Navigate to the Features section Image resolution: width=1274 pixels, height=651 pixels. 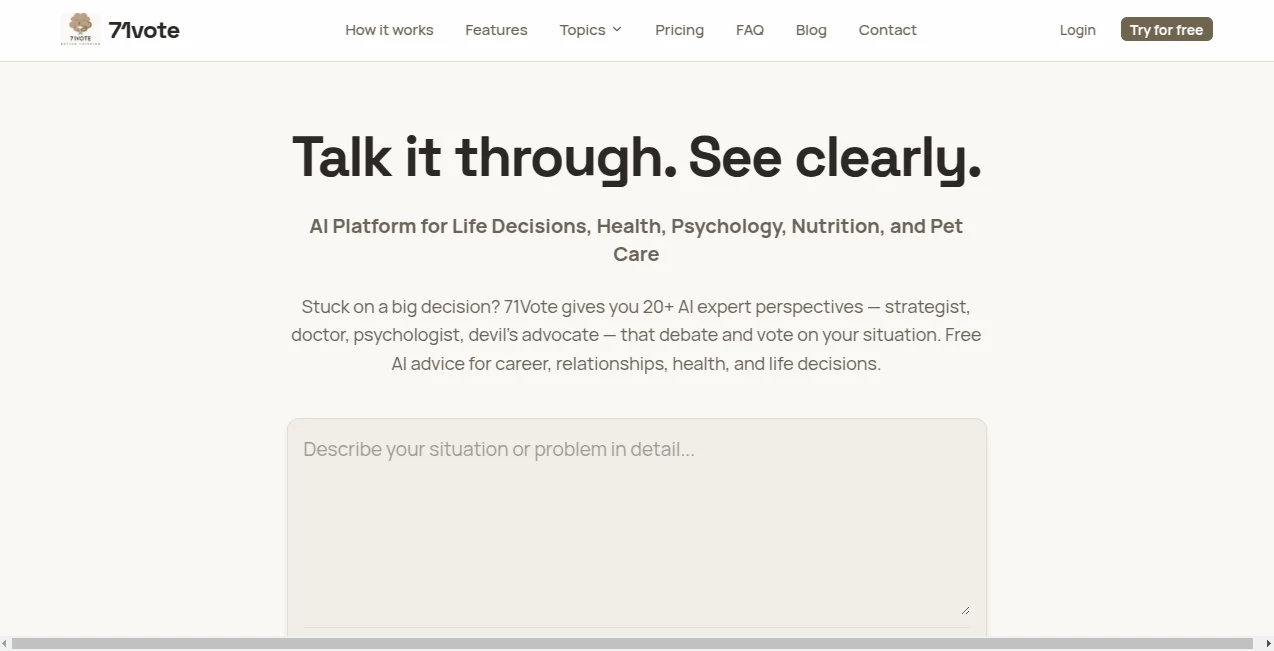pos(496,30)
